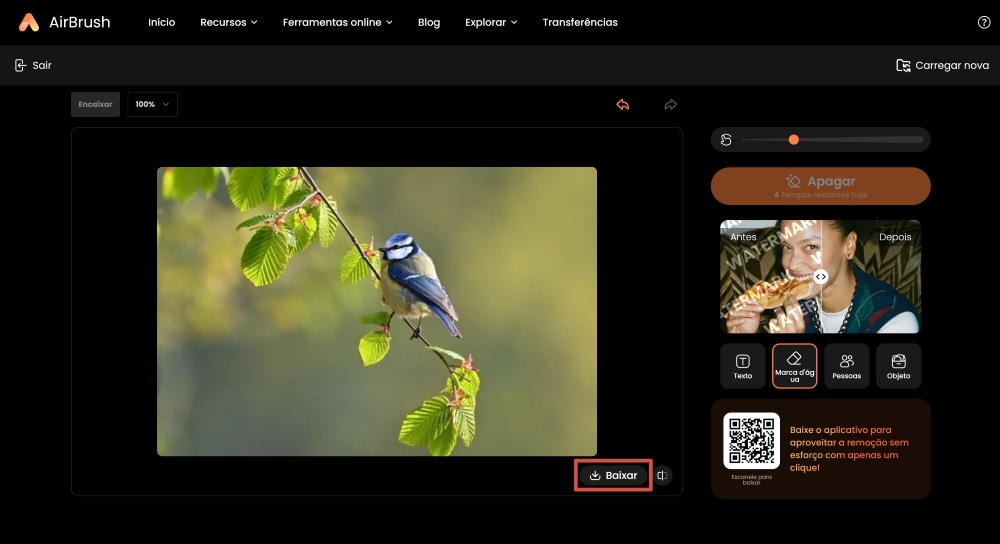This screenshot has height=544, width=1000.
Task: Select the Objeto removal tool
Action: tap(899, 366)
